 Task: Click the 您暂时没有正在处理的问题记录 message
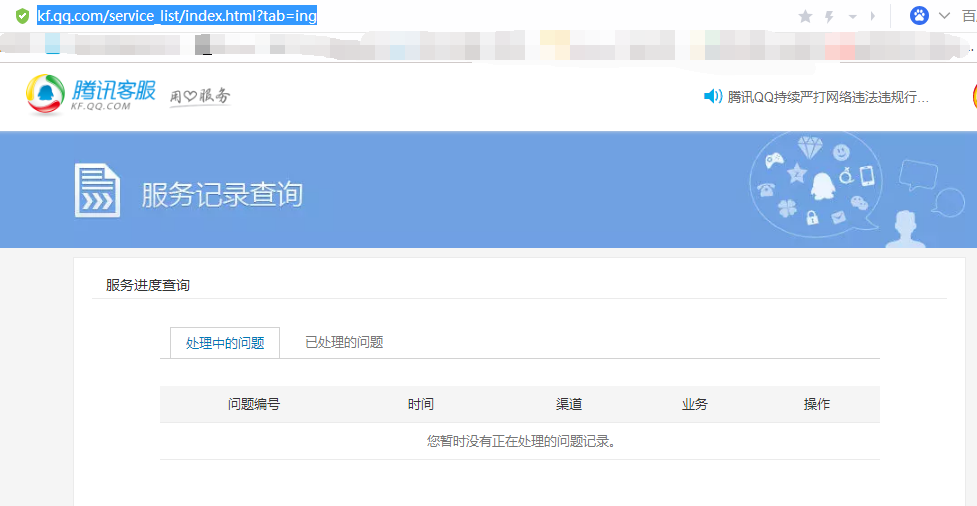520,441
